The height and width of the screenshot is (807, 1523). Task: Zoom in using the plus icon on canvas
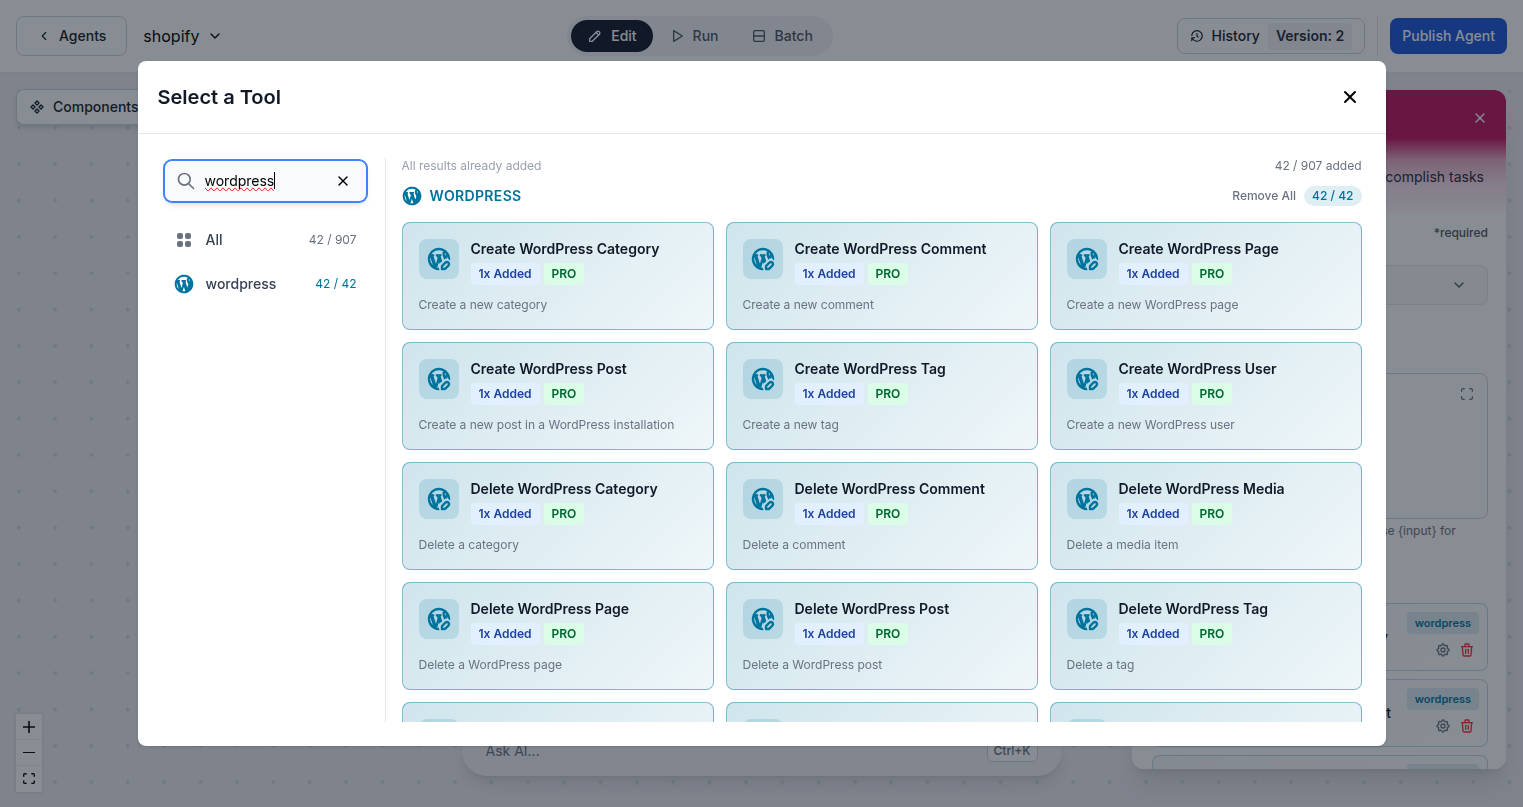pos(28,726)
